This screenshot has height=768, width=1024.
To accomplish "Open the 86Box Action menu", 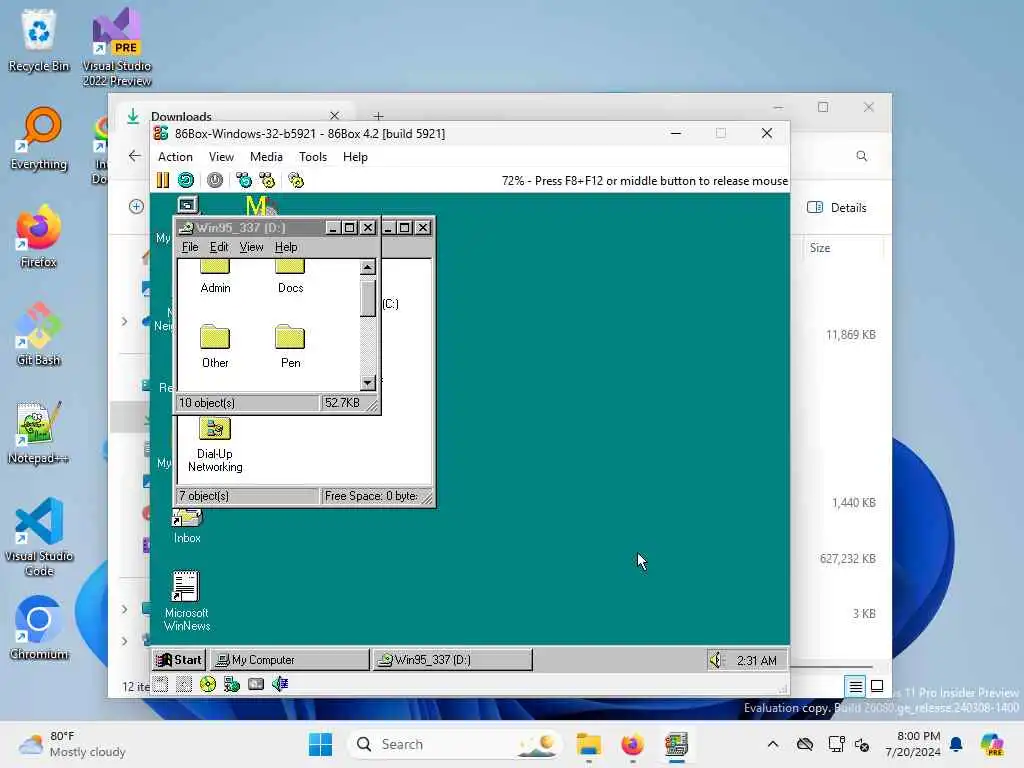I will coord(175,157).
